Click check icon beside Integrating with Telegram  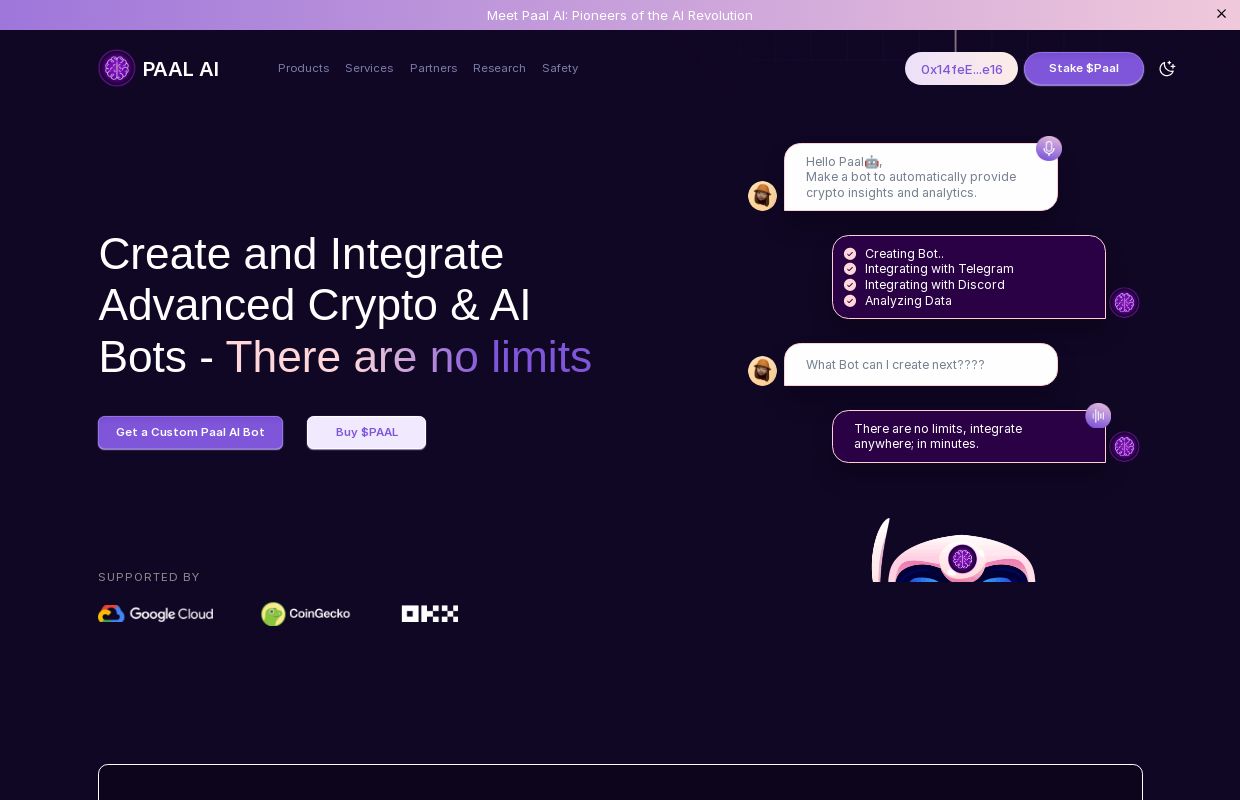850,269
